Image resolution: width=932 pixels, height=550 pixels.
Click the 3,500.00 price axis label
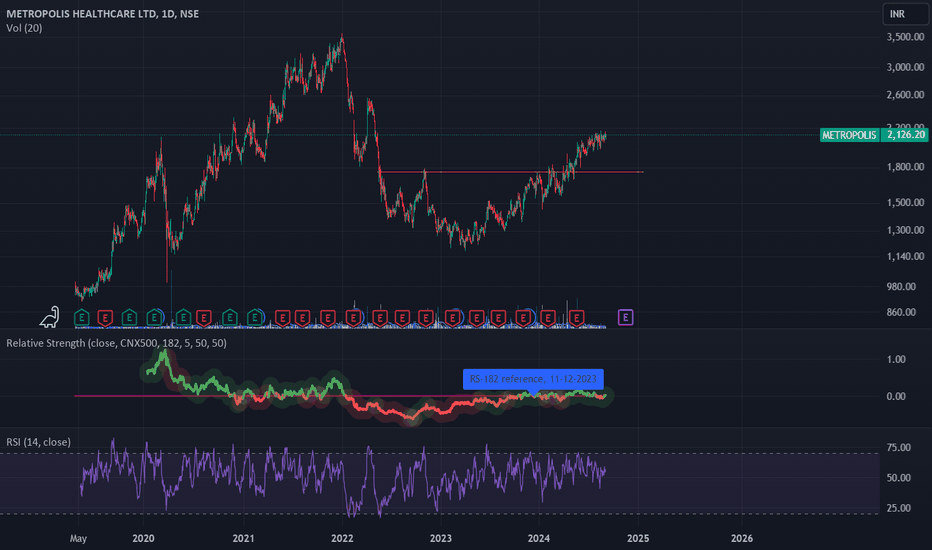pyautogui.click(x=905, y=37)
